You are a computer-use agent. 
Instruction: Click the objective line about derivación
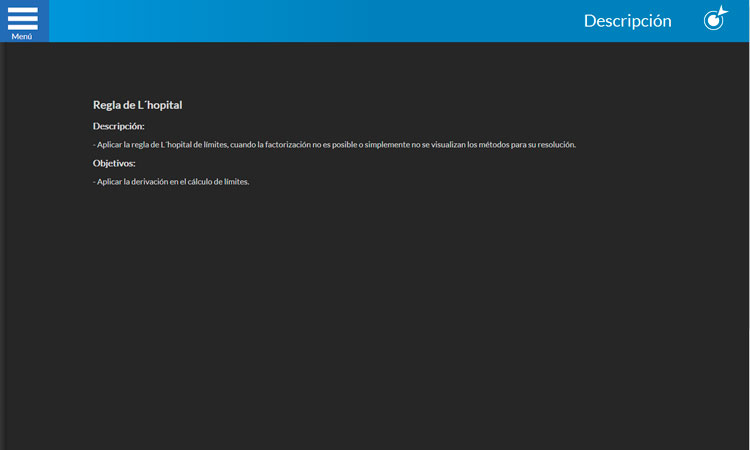(x=171, y=181)
